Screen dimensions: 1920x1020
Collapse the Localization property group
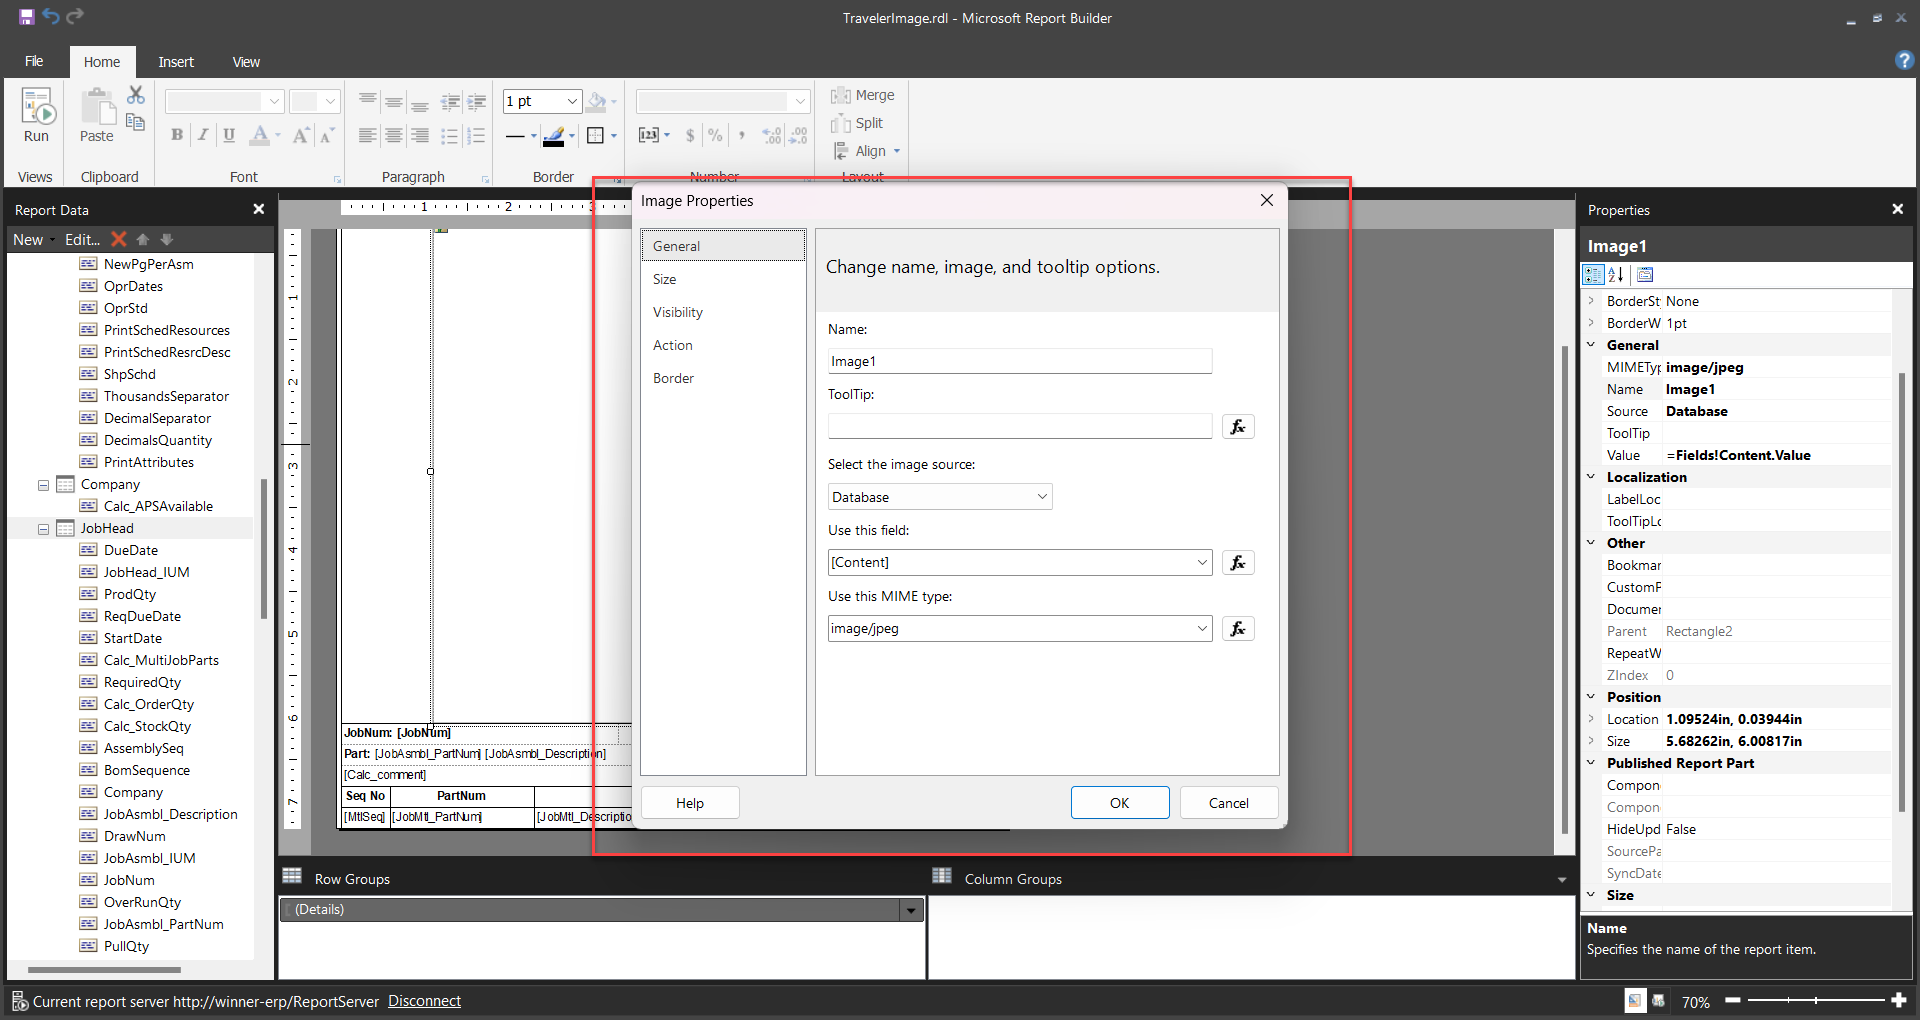click(1591, 477)
